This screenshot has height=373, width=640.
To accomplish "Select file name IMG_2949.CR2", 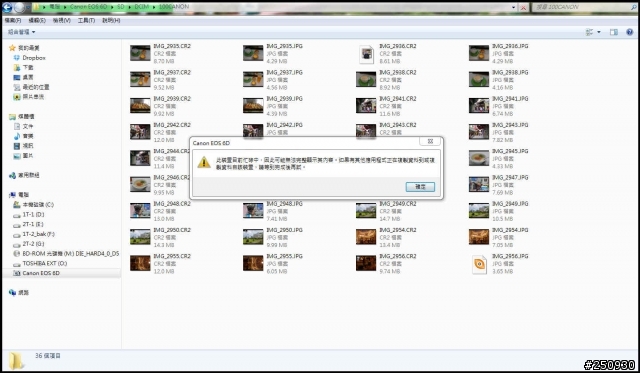I will (398, 203).
